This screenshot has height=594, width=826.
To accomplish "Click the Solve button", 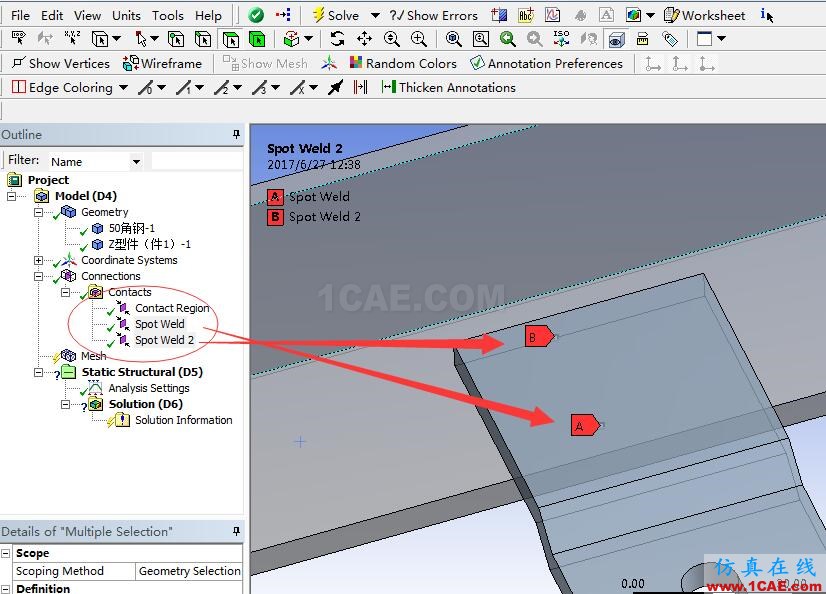I will coord(336,16).
